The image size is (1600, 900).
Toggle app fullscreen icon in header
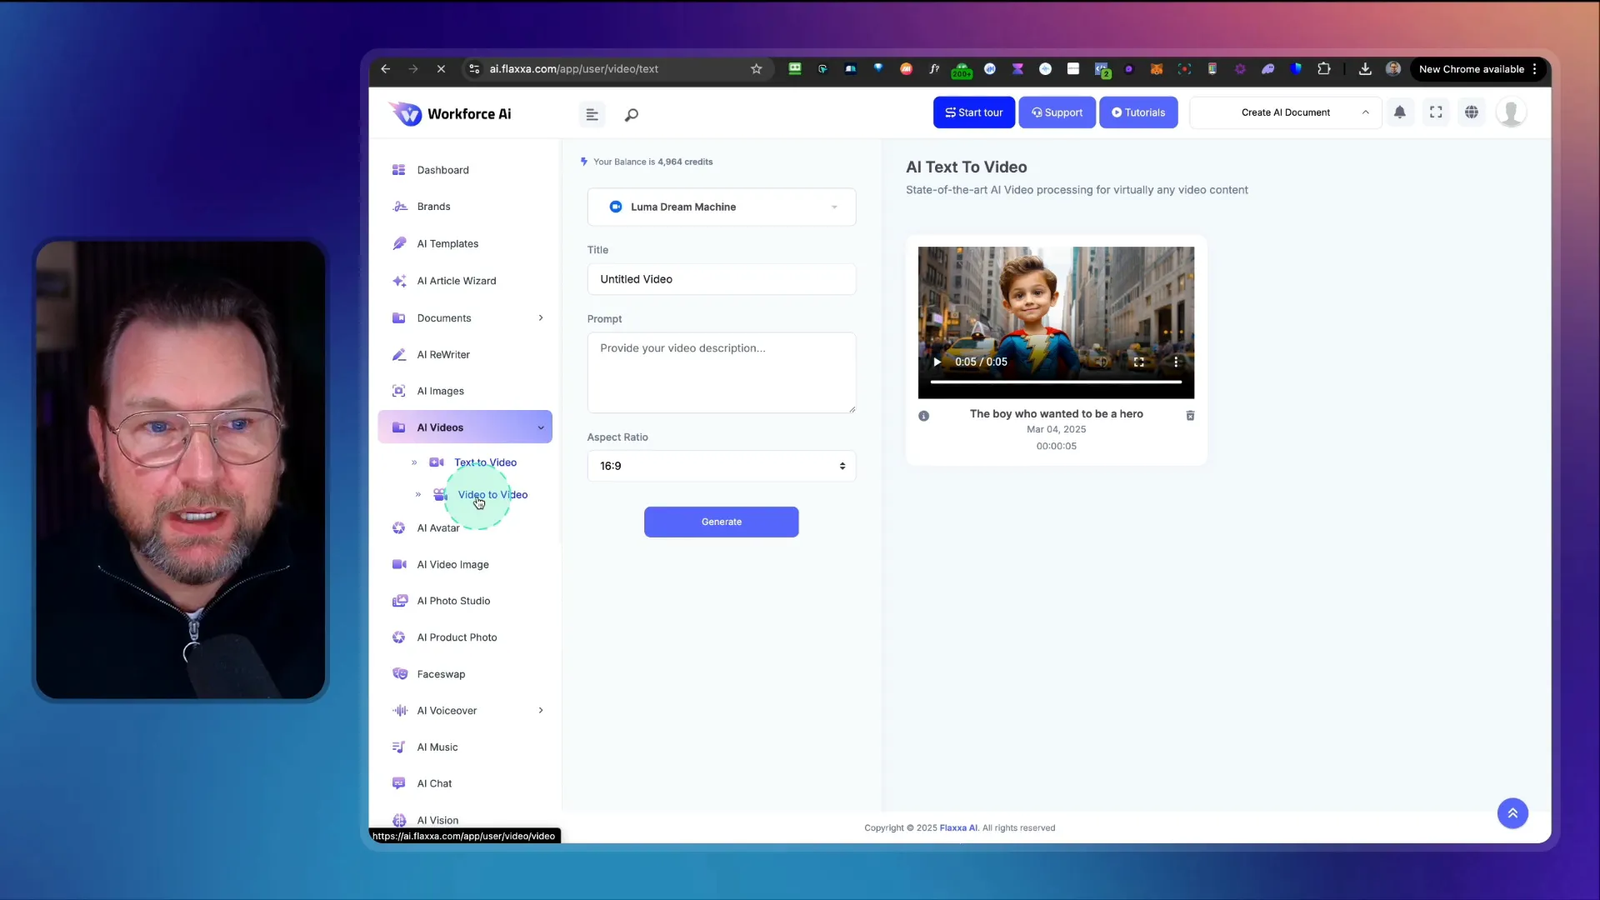(x=1436, y=112)
